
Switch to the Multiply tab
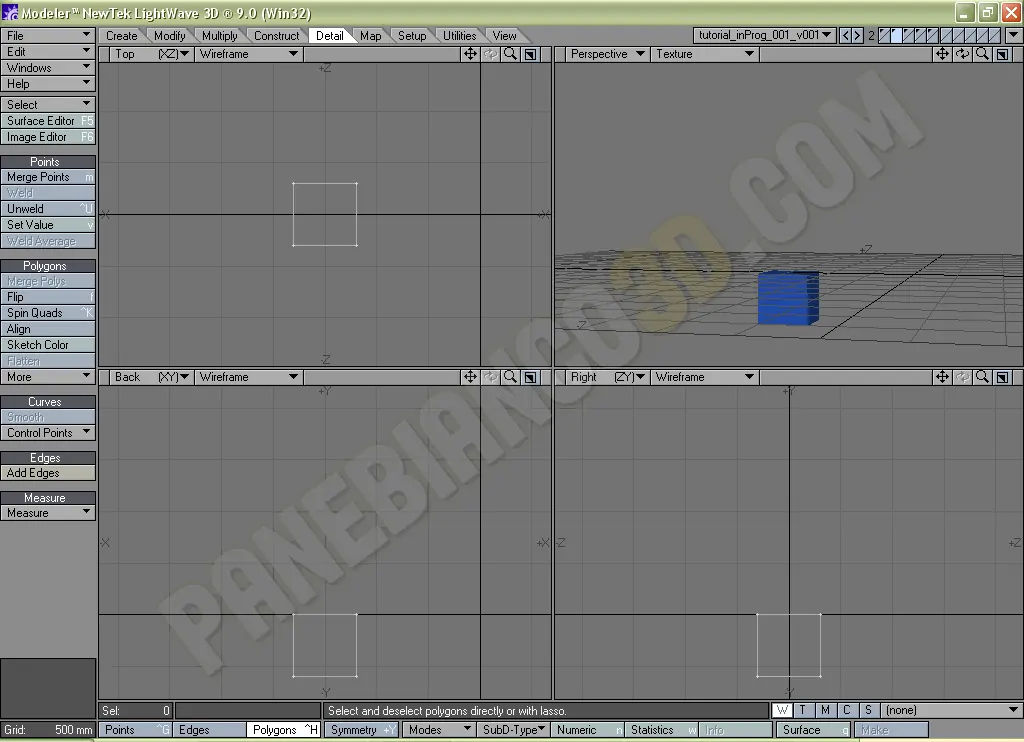(219, 36)
